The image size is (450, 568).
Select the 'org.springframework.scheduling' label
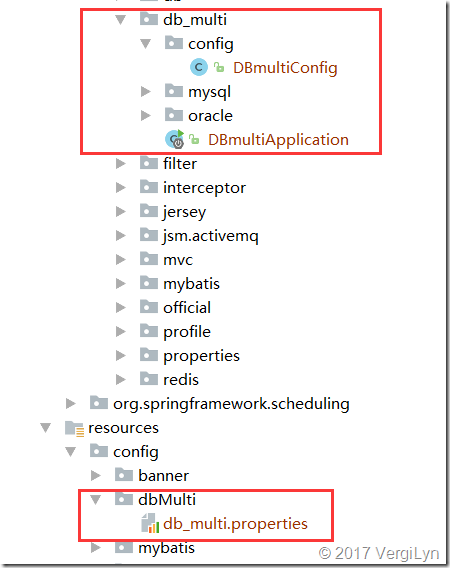pyautogui.click(x=231, y=404)
